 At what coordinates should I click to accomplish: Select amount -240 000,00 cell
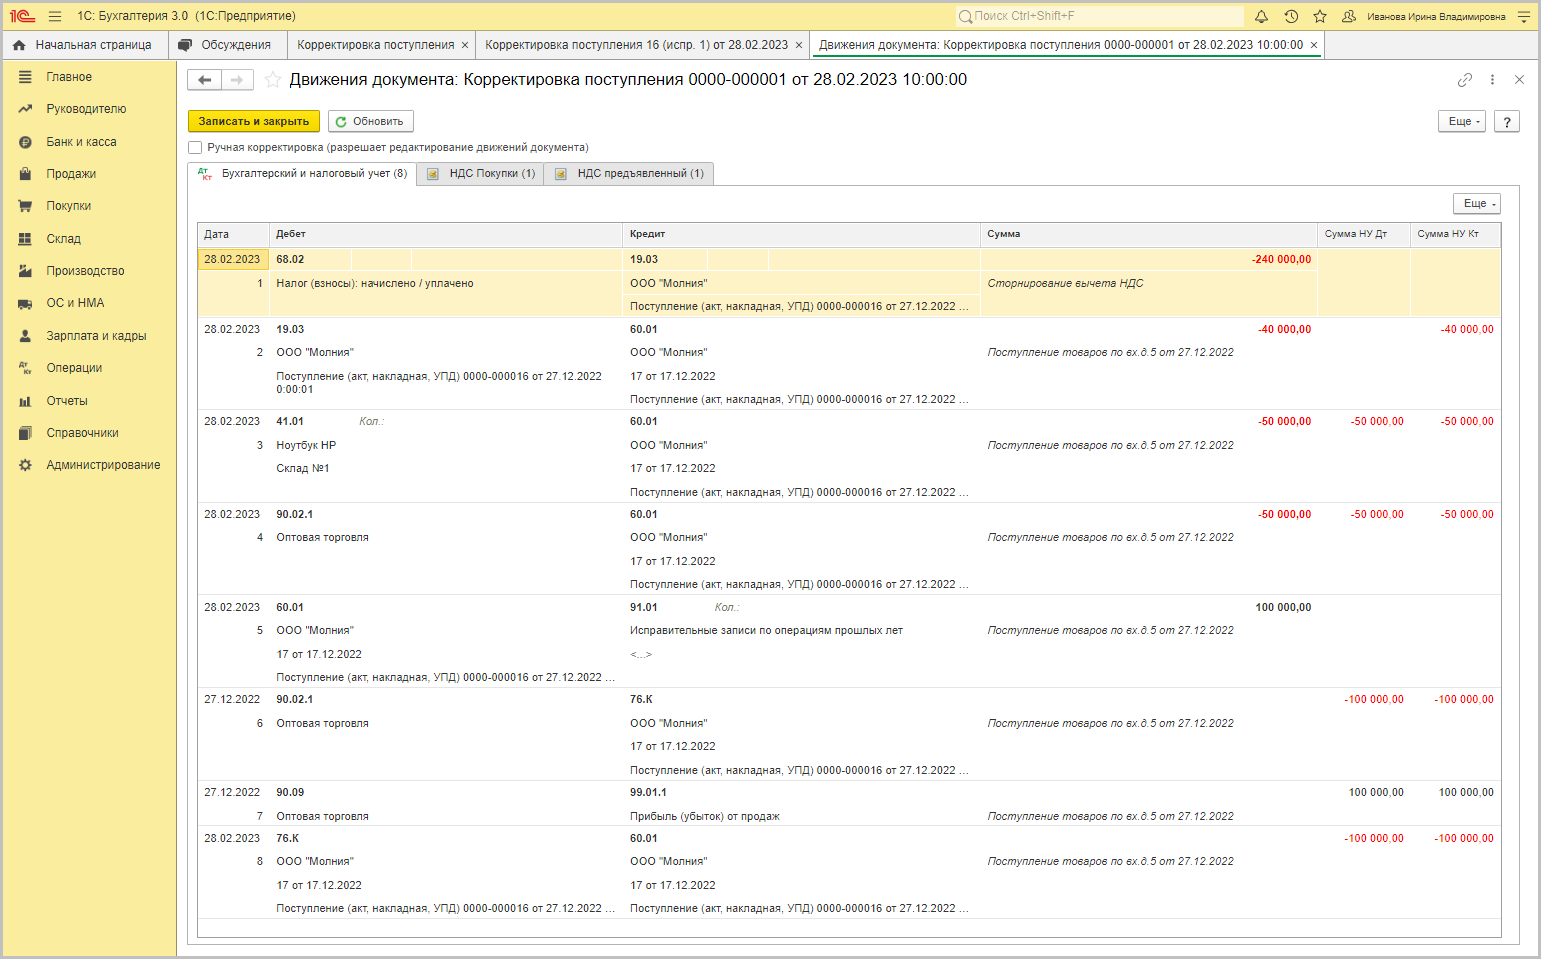(1281, 259)
